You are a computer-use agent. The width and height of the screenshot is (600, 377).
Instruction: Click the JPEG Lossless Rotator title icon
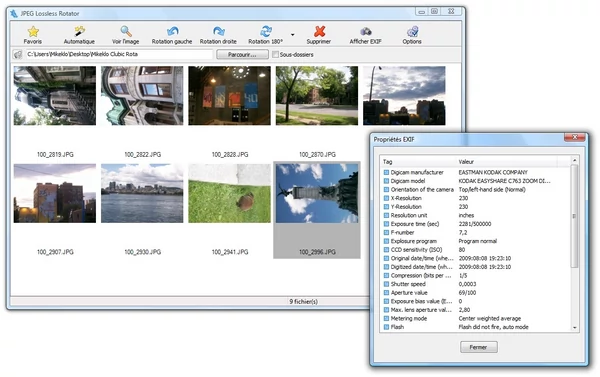click(x=14, y=13)
